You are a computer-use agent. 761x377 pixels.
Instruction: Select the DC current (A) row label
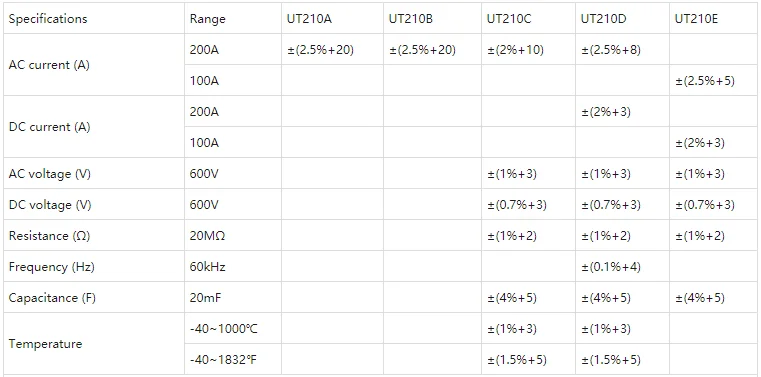tap(50, 127)
